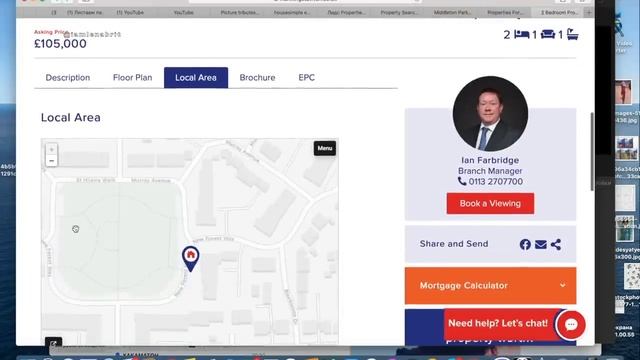
Task: Click the Share and Send label
Action: [454, 244]
